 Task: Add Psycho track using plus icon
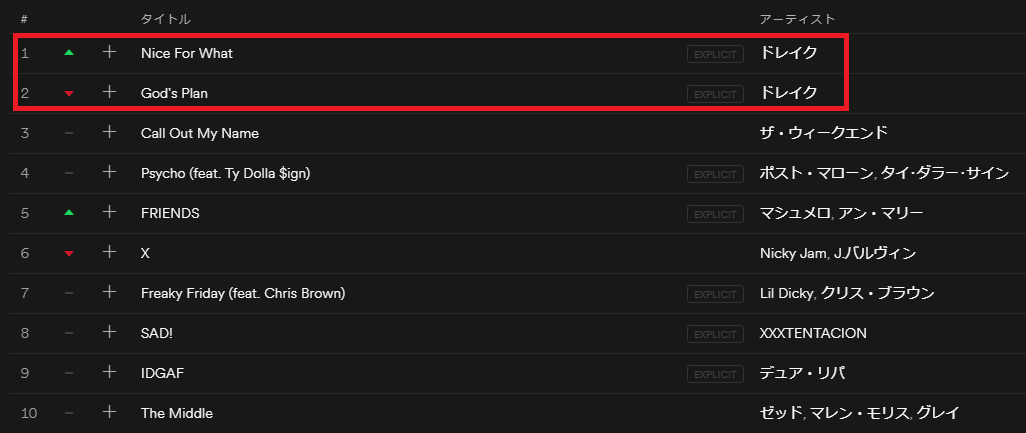coord(110,173)
